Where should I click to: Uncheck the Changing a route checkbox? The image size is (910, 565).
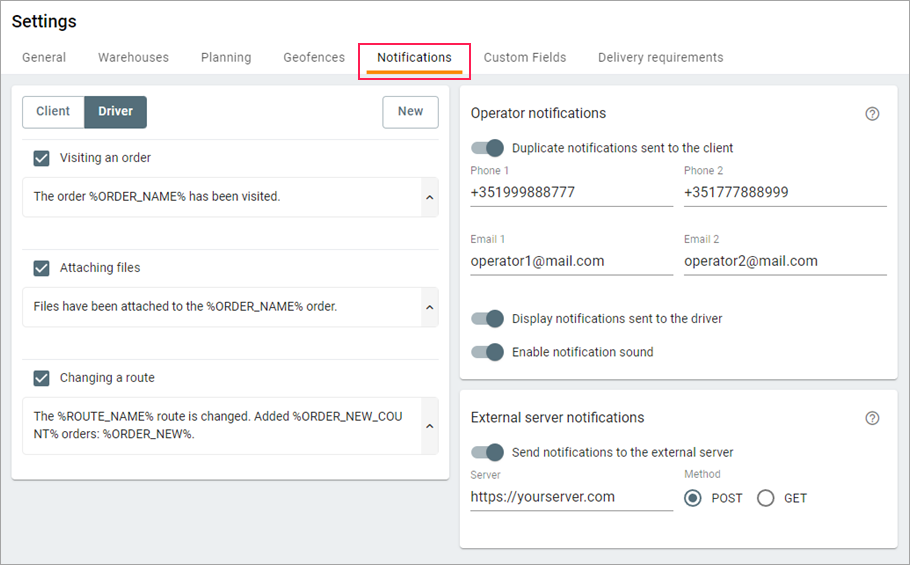pos(42,378)
